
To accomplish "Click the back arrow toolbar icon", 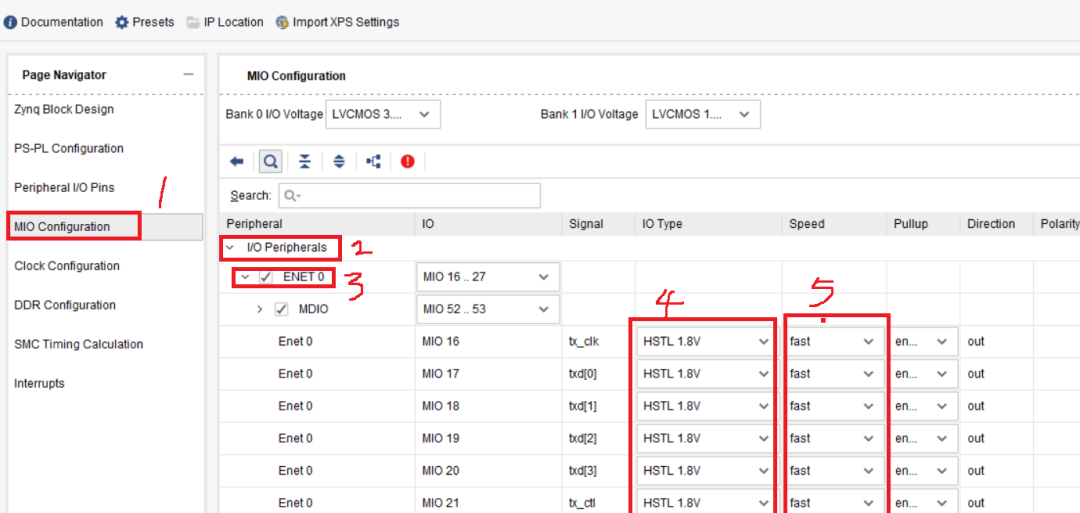I will pyautogui.click(x=237, y=161).
